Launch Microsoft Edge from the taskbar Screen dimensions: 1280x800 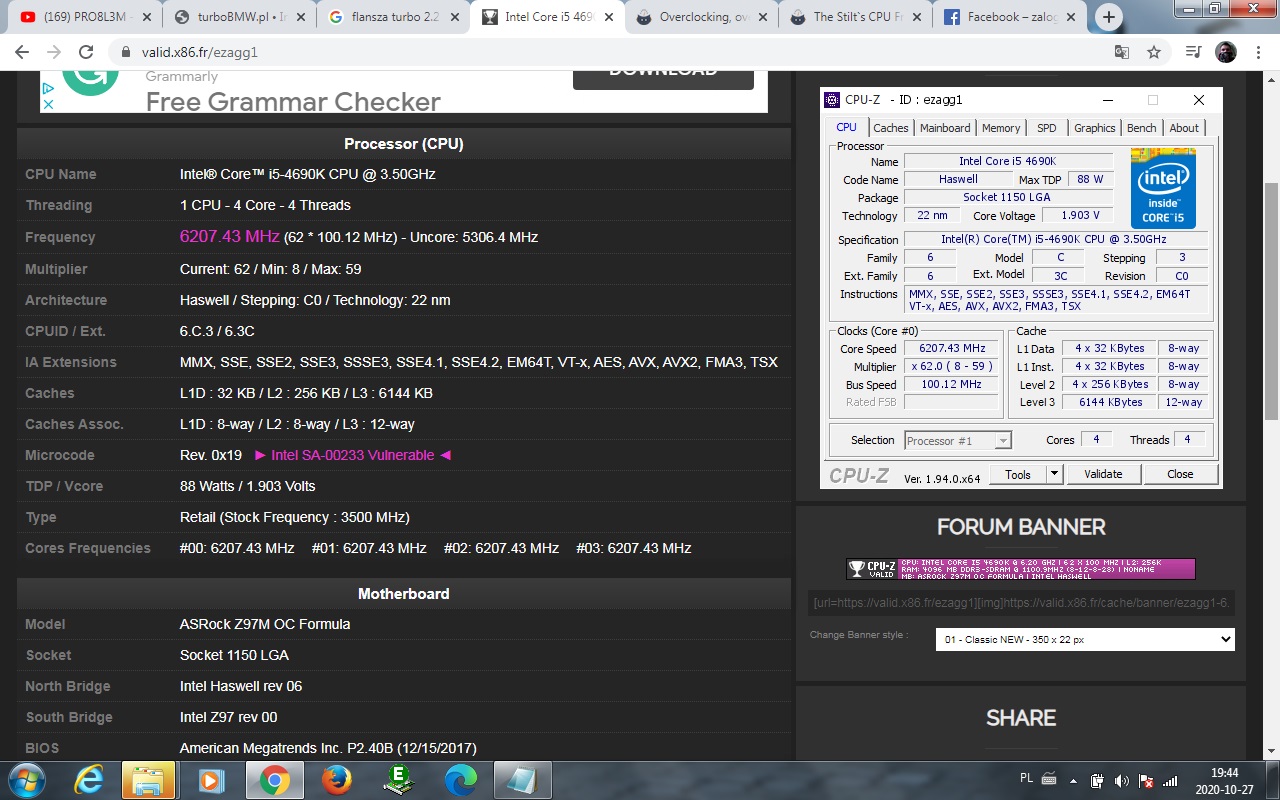[x=460, y=780]
